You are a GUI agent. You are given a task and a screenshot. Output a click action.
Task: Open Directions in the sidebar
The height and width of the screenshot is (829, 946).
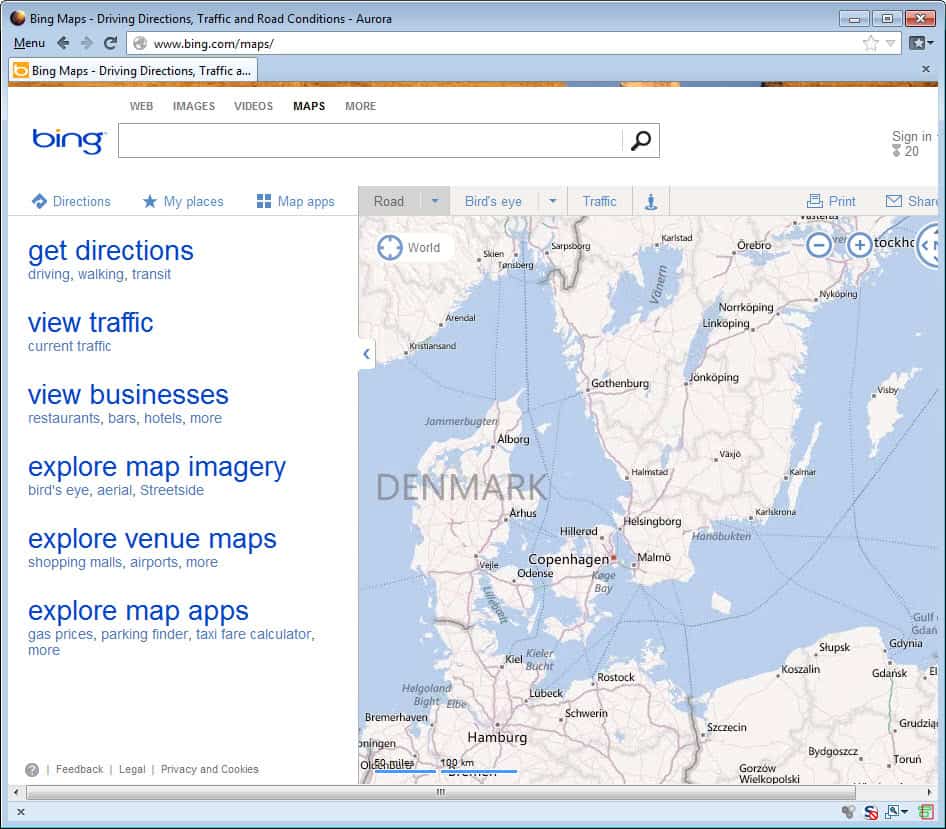coord(71,201)
